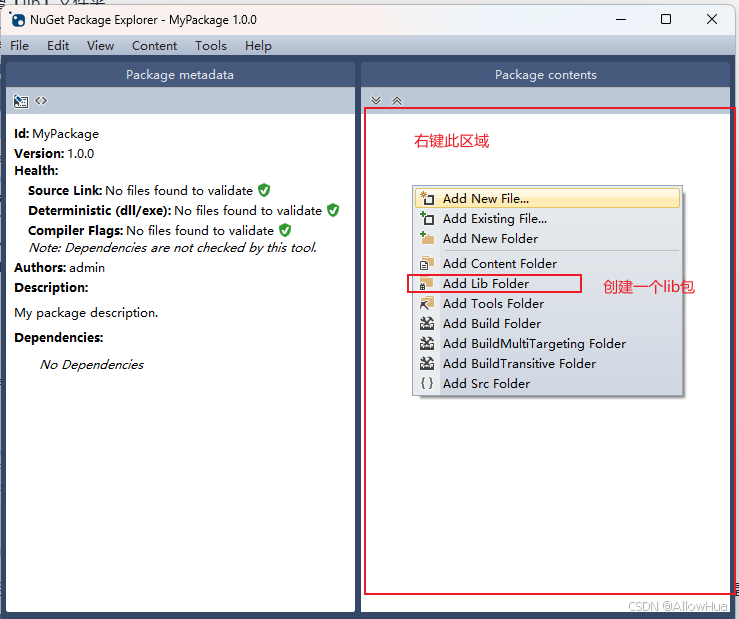Open the Help menu
The height and width of the screenshot is (619, 739).
click(x=258, y=46)
